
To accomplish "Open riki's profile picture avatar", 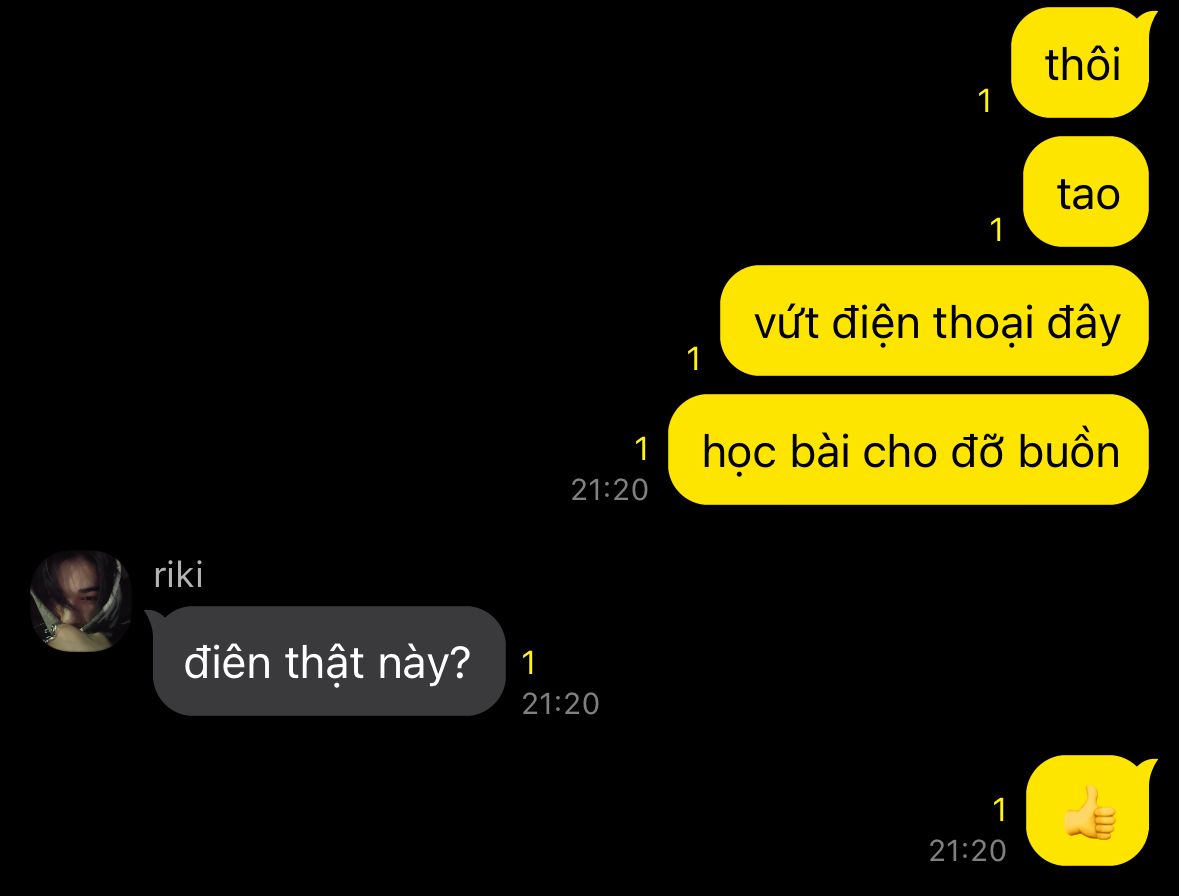I will (80, 601).
